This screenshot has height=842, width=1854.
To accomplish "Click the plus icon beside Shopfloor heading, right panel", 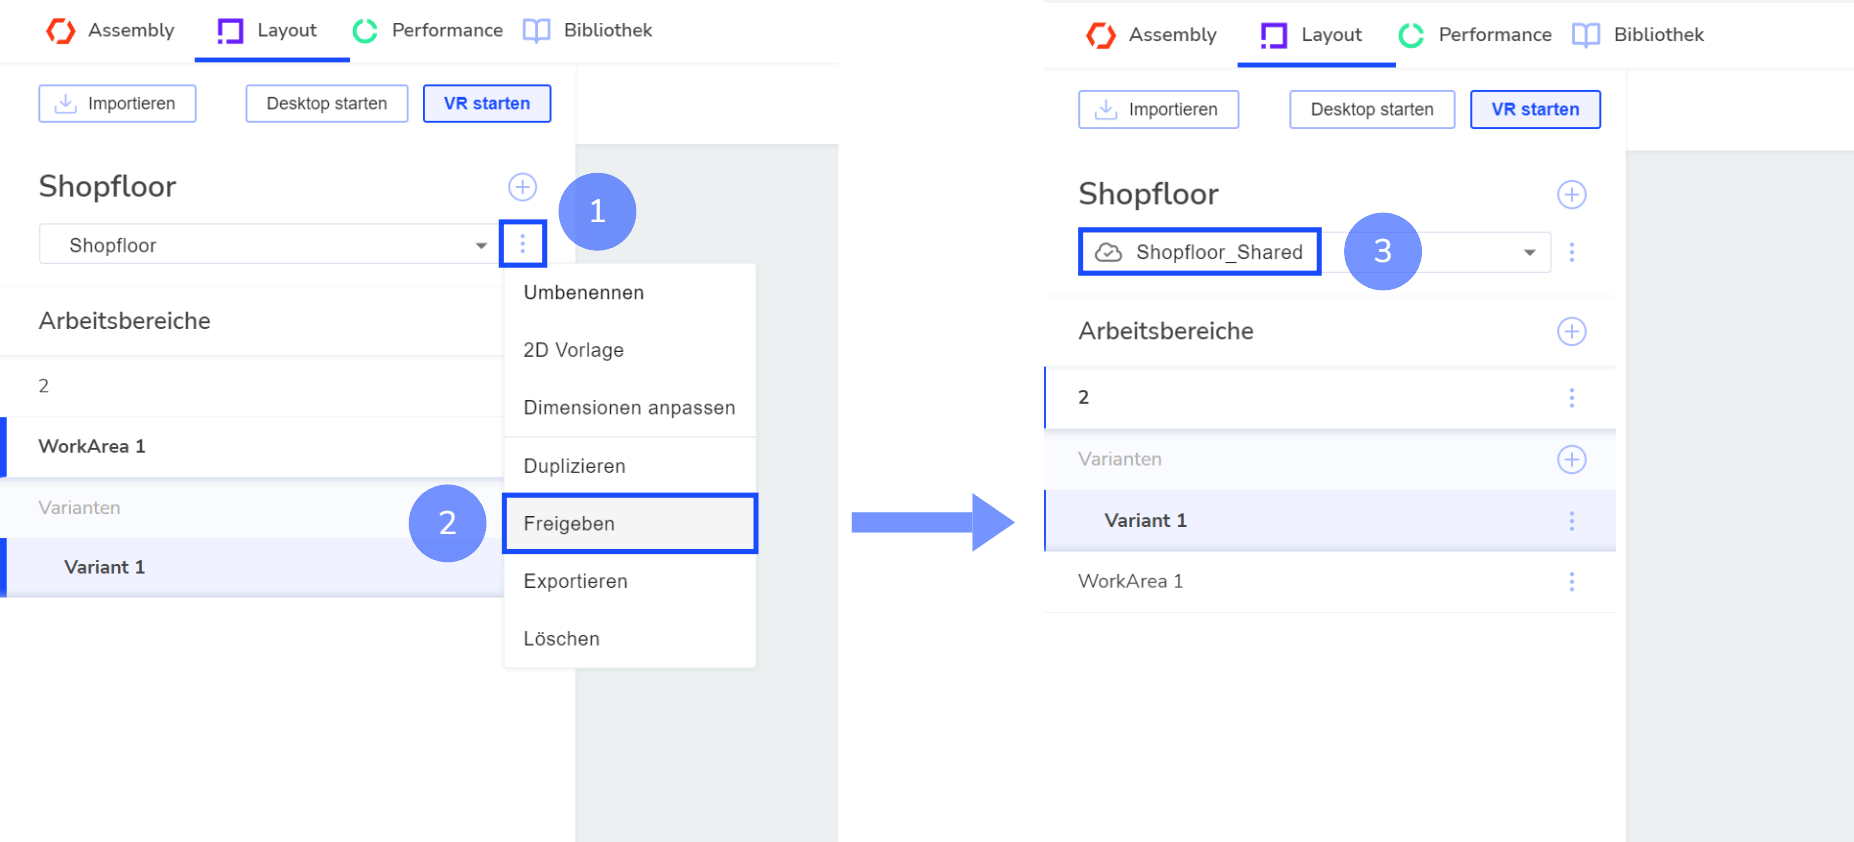I will [x=1571, y=194].
